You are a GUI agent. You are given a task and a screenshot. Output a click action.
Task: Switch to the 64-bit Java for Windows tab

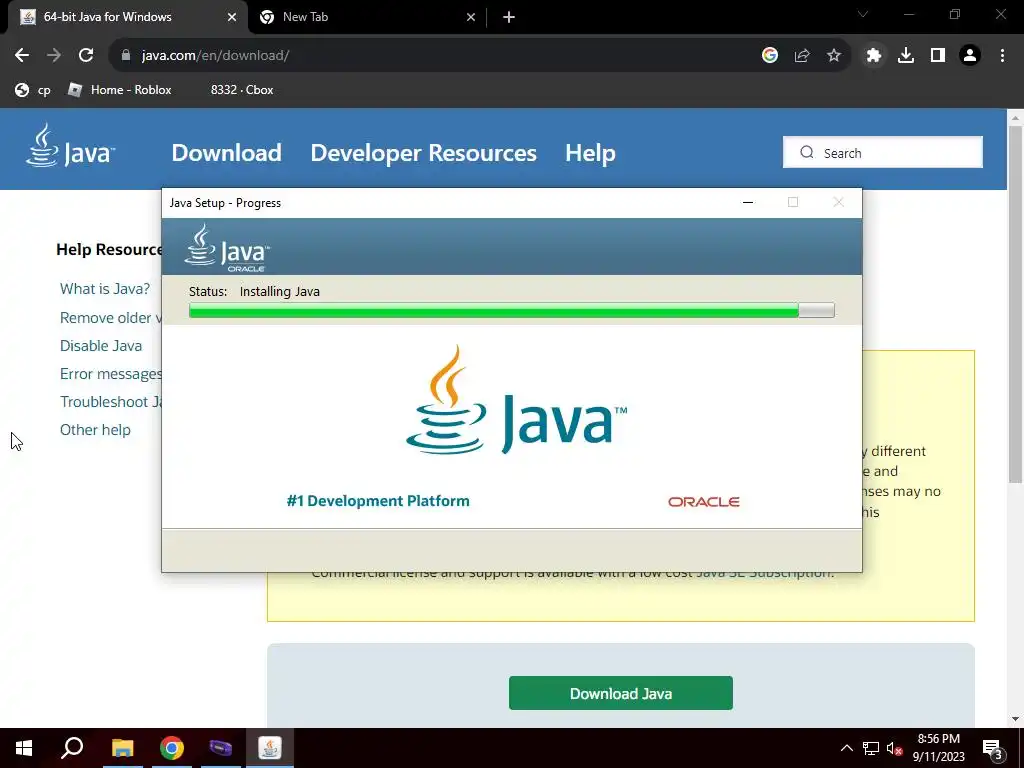pos(127,18)
